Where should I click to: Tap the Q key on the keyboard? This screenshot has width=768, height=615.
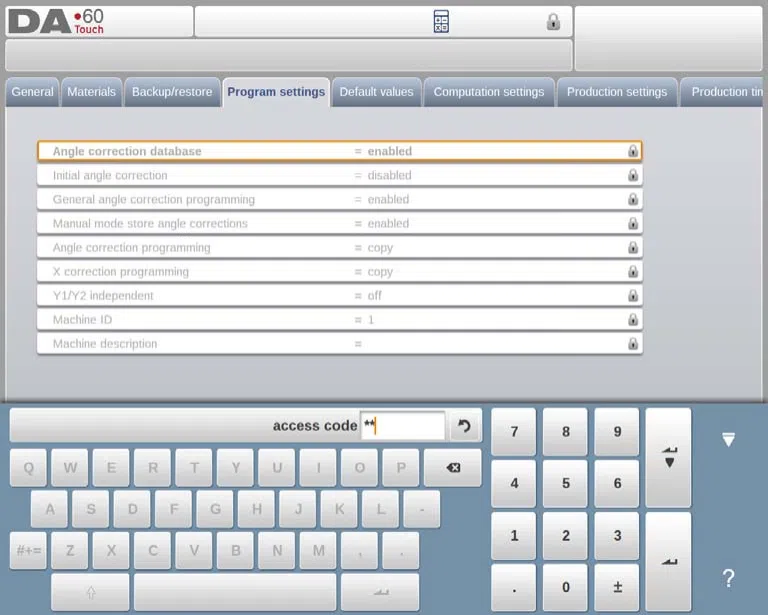pos(28,468)
